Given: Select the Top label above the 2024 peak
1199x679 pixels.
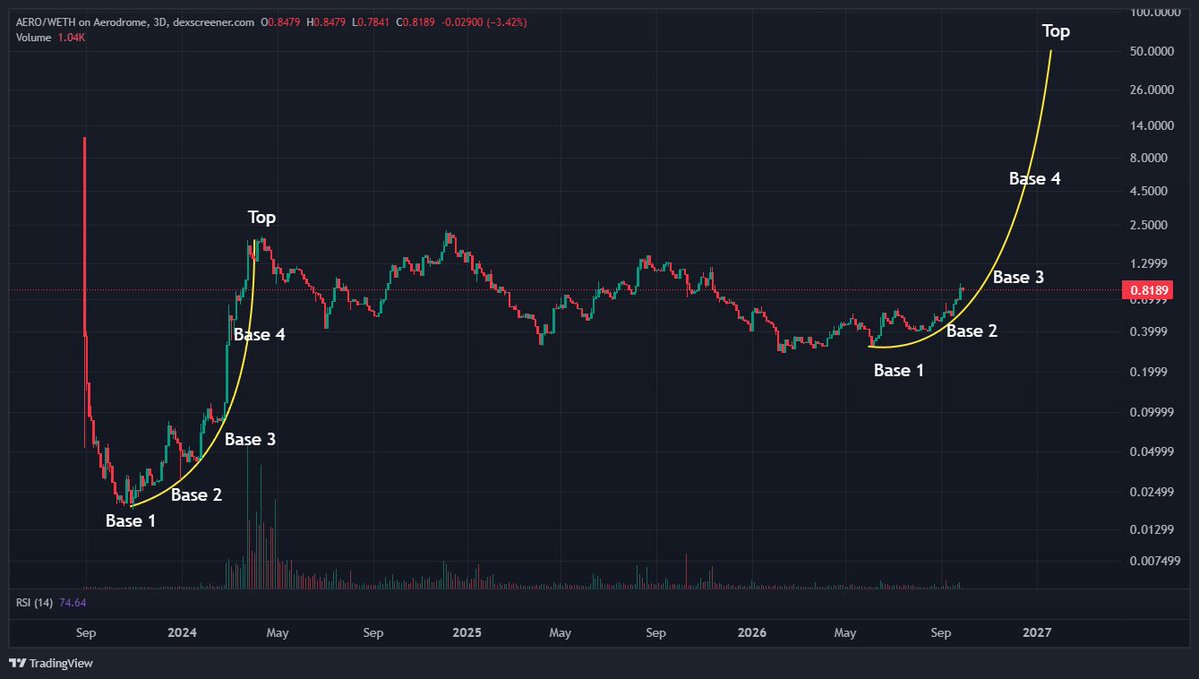Looking at the screenshot, I should [x=262, y=217].
